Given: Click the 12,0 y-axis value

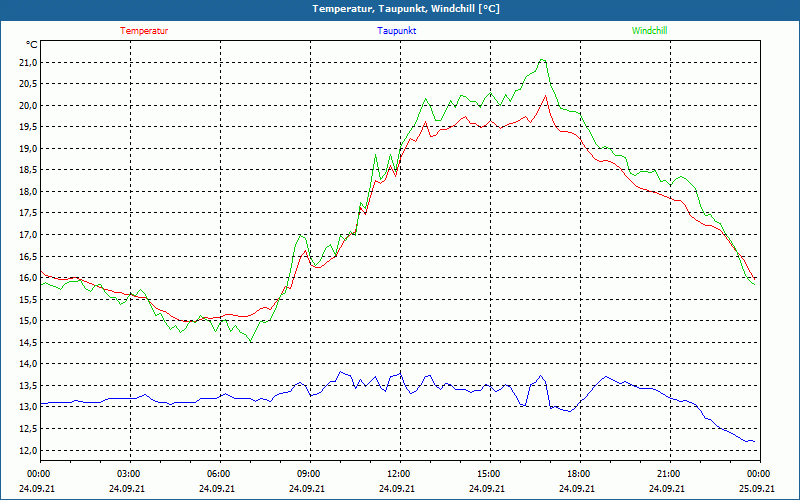Looking at the screenshot, I should (28, 451).
